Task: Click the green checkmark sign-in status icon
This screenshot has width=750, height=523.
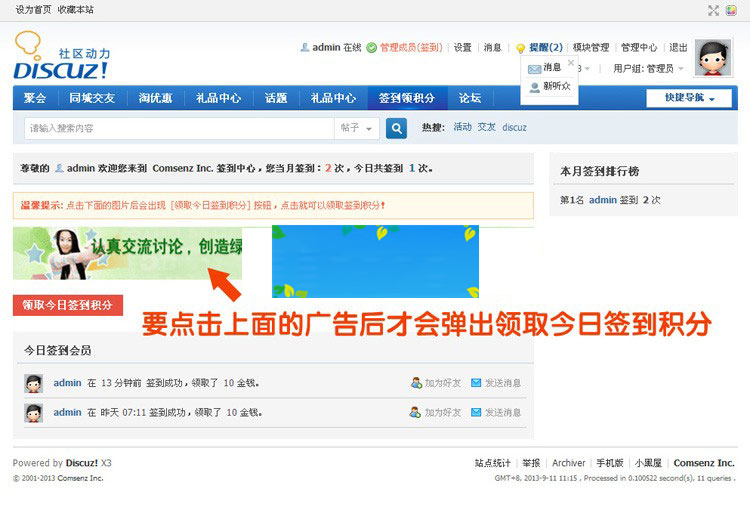Action: (x=371, y=47)
